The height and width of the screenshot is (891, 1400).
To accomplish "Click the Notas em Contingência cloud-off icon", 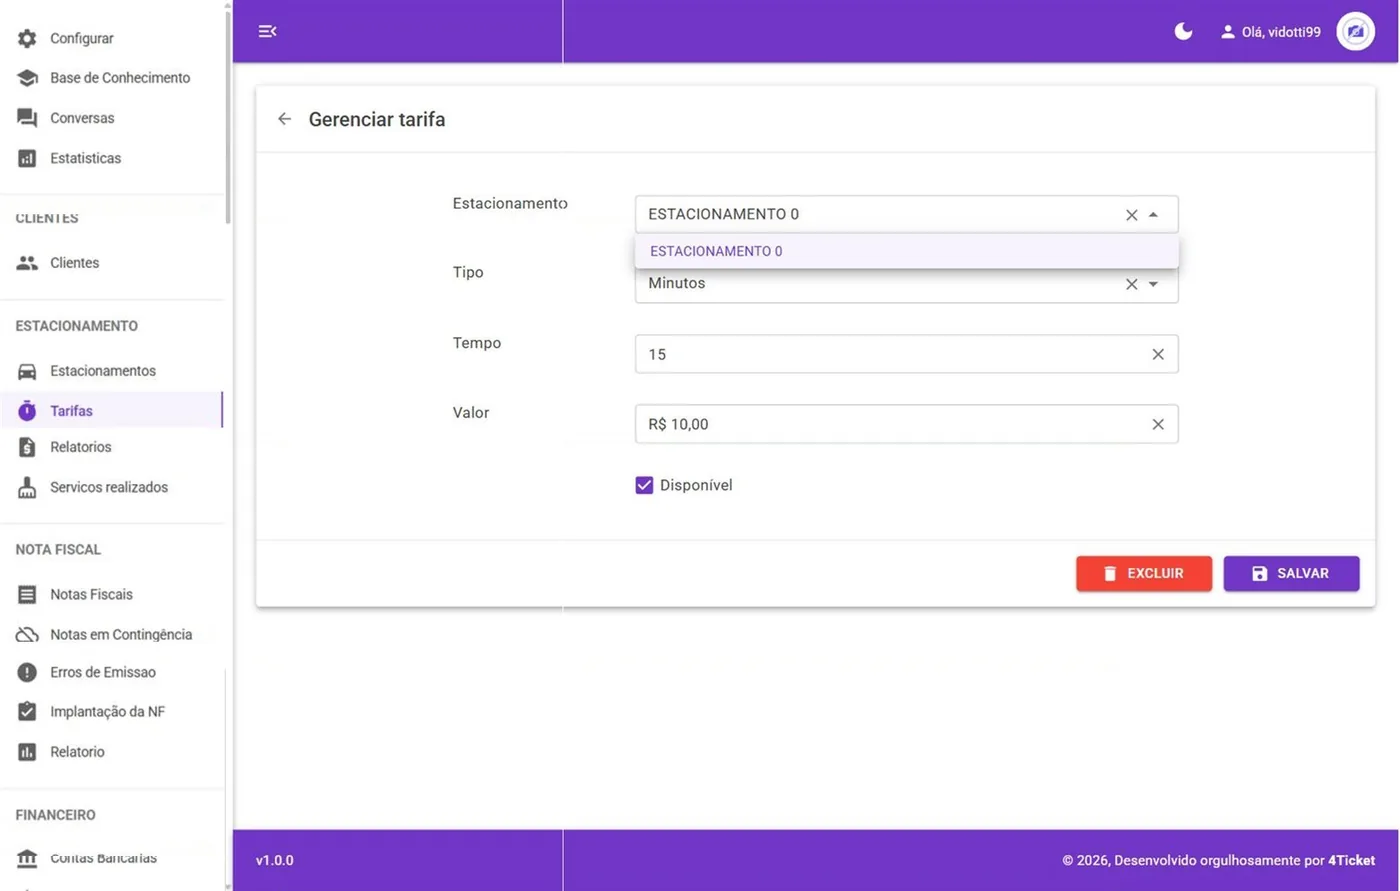I will pos(27,634).
